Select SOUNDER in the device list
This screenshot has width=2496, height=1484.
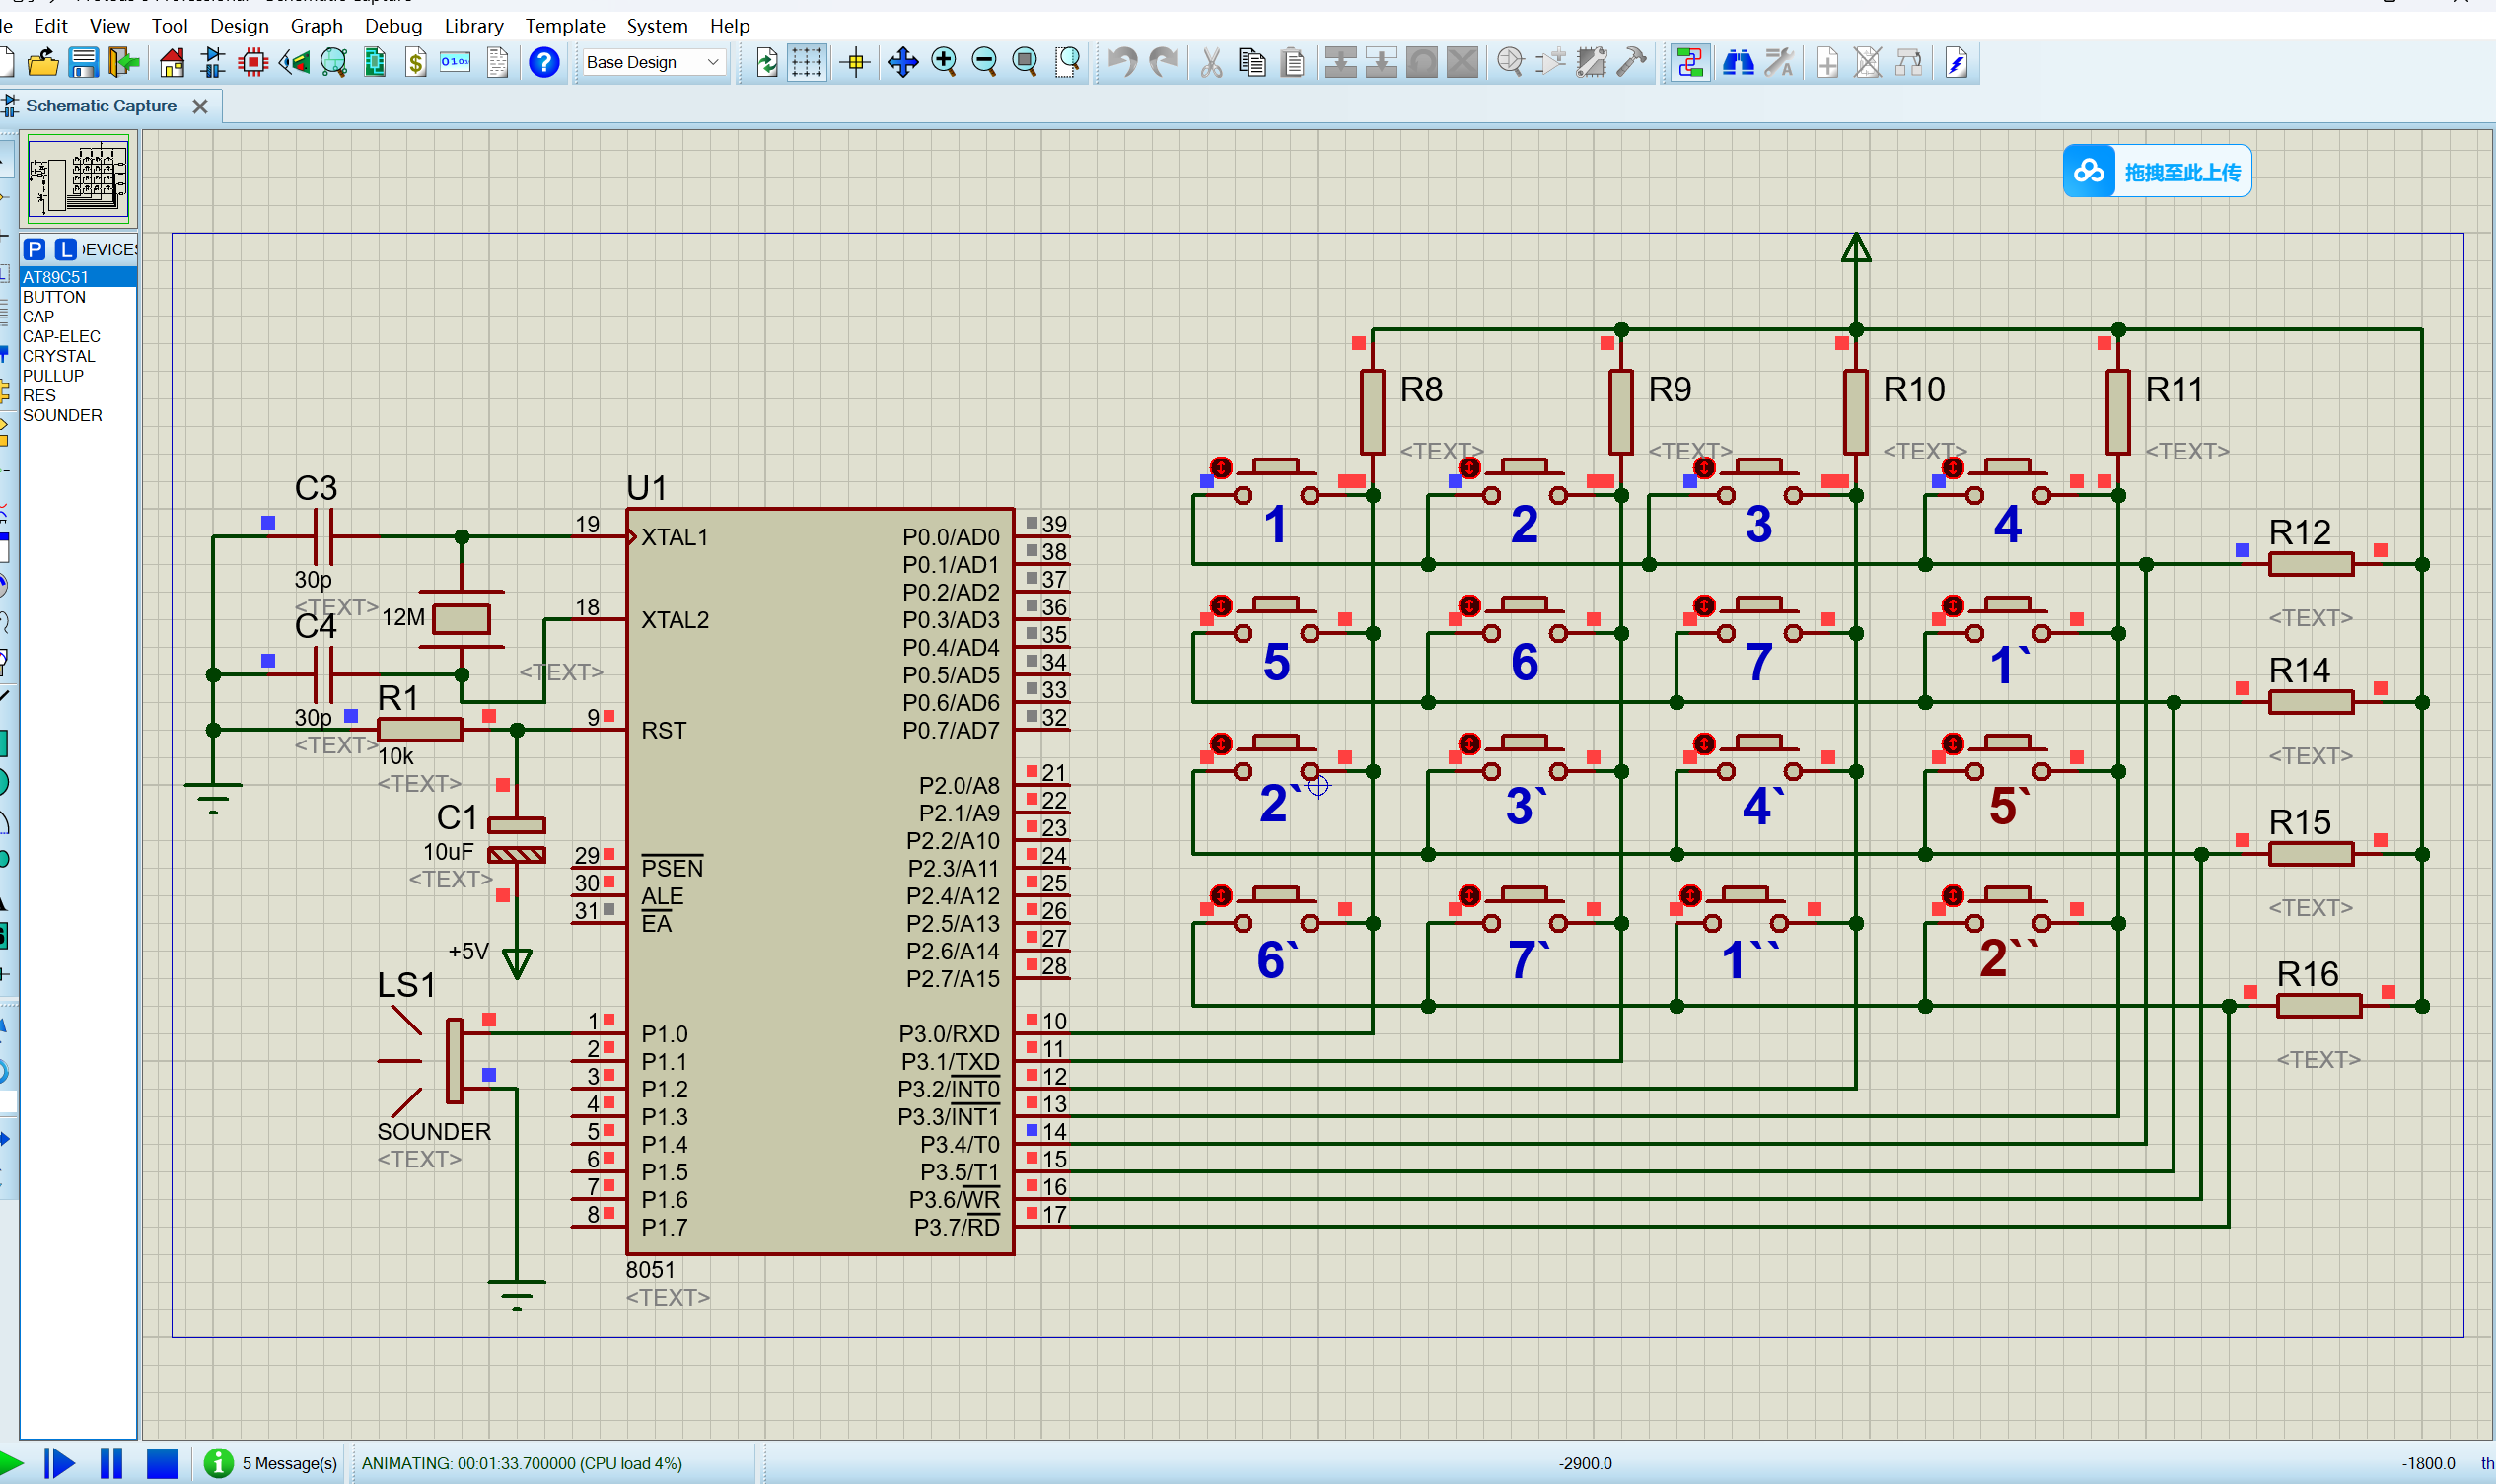pyautogui.click(x=78, y=415)
